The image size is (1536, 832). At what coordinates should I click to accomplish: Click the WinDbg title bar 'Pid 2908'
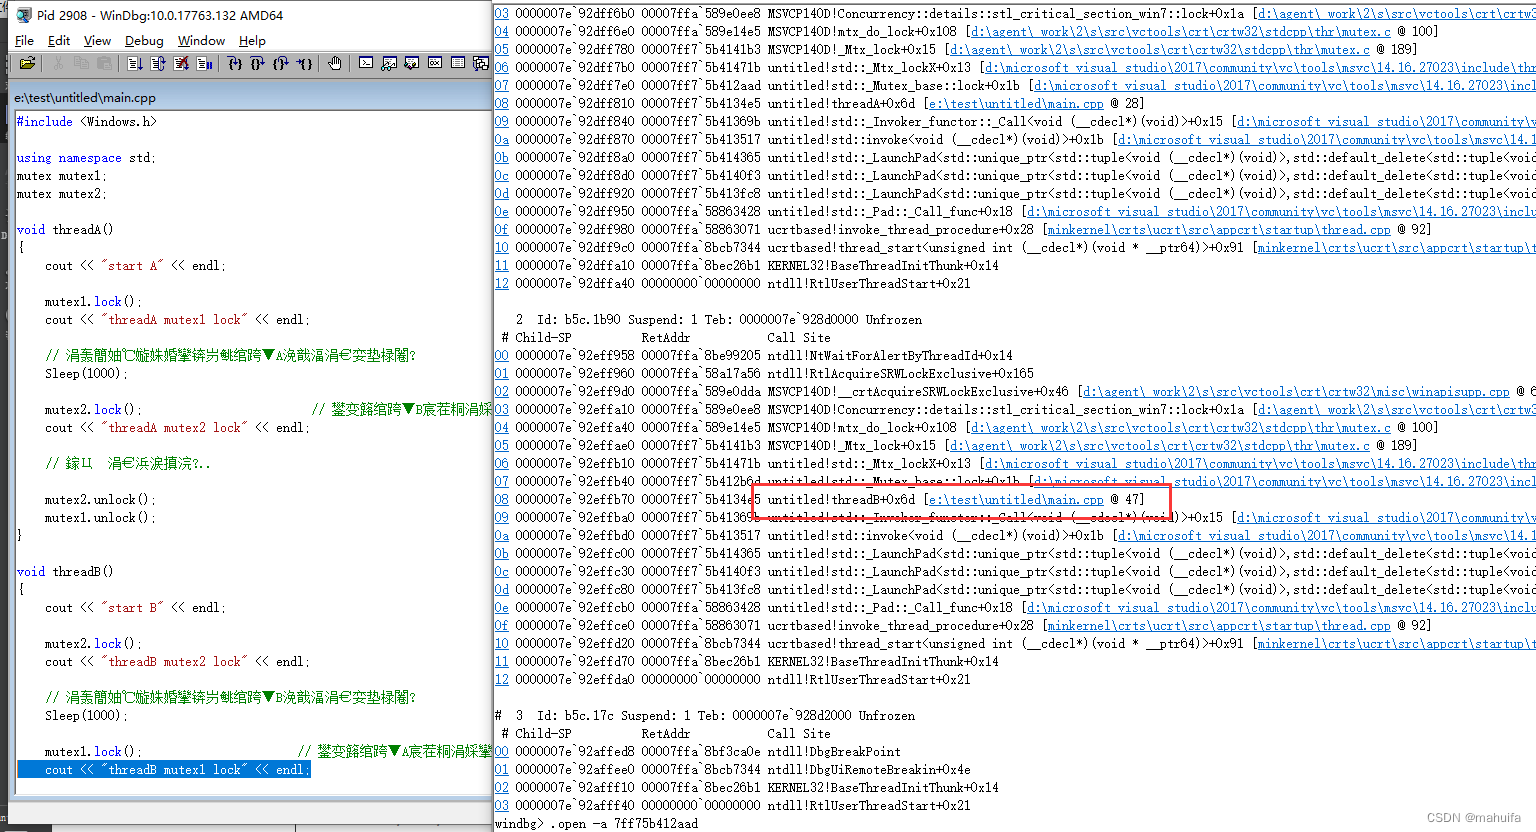[160, 15]
